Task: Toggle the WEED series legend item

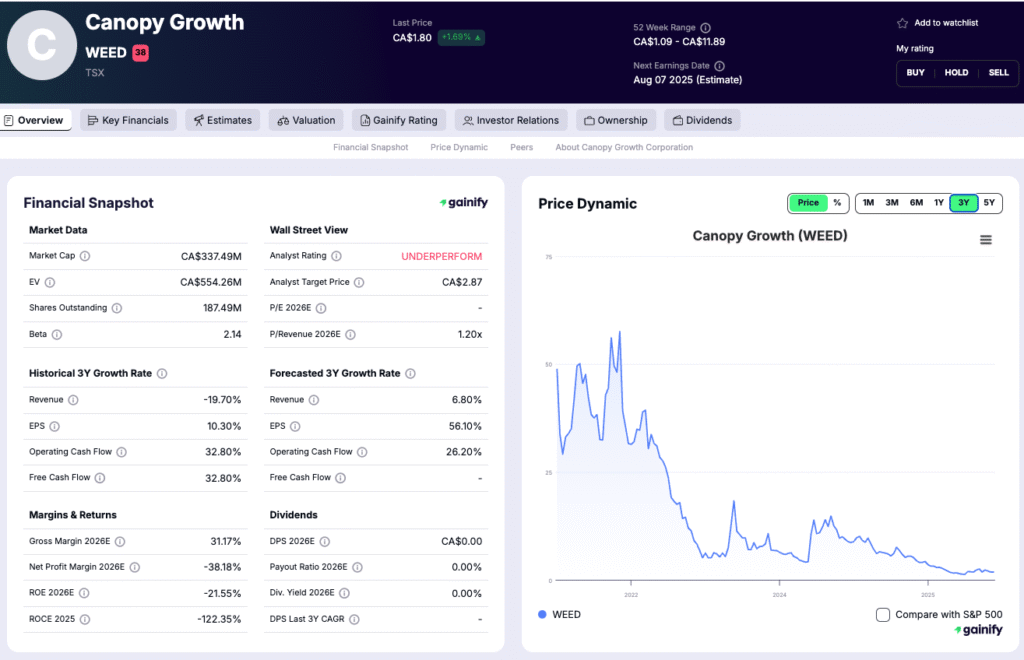Action: click(x=560, y=615)
